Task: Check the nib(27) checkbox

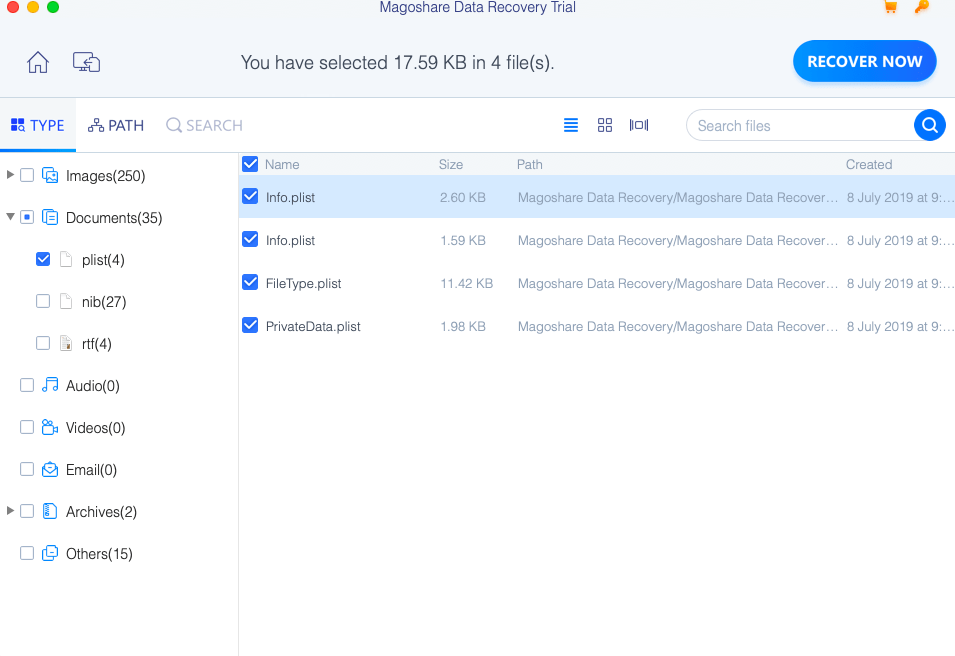Action: tap(43, 302)
